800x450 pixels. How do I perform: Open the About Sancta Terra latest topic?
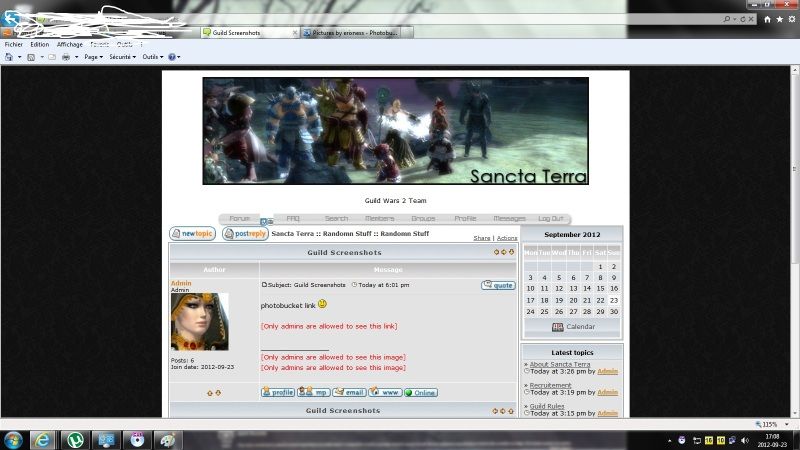coord(560,364)
